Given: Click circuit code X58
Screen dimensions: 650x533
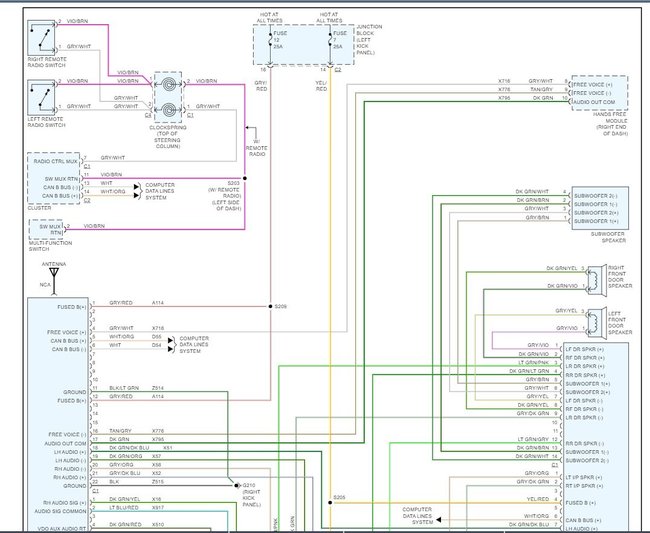Looking at the screenshot, I should (x=156, y=465).
